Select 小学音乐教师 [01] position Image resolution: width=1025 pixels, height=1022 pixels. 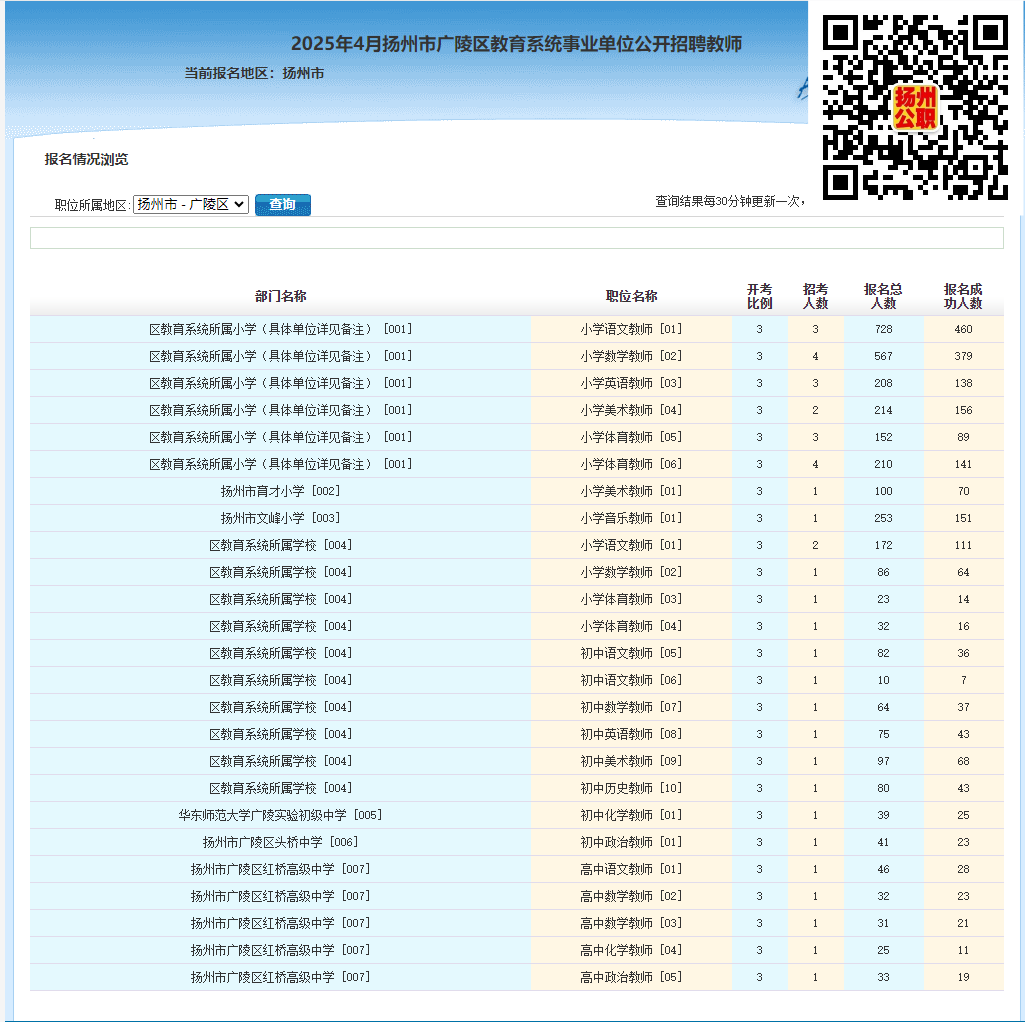pyautogui.click(x=631, y=519)
